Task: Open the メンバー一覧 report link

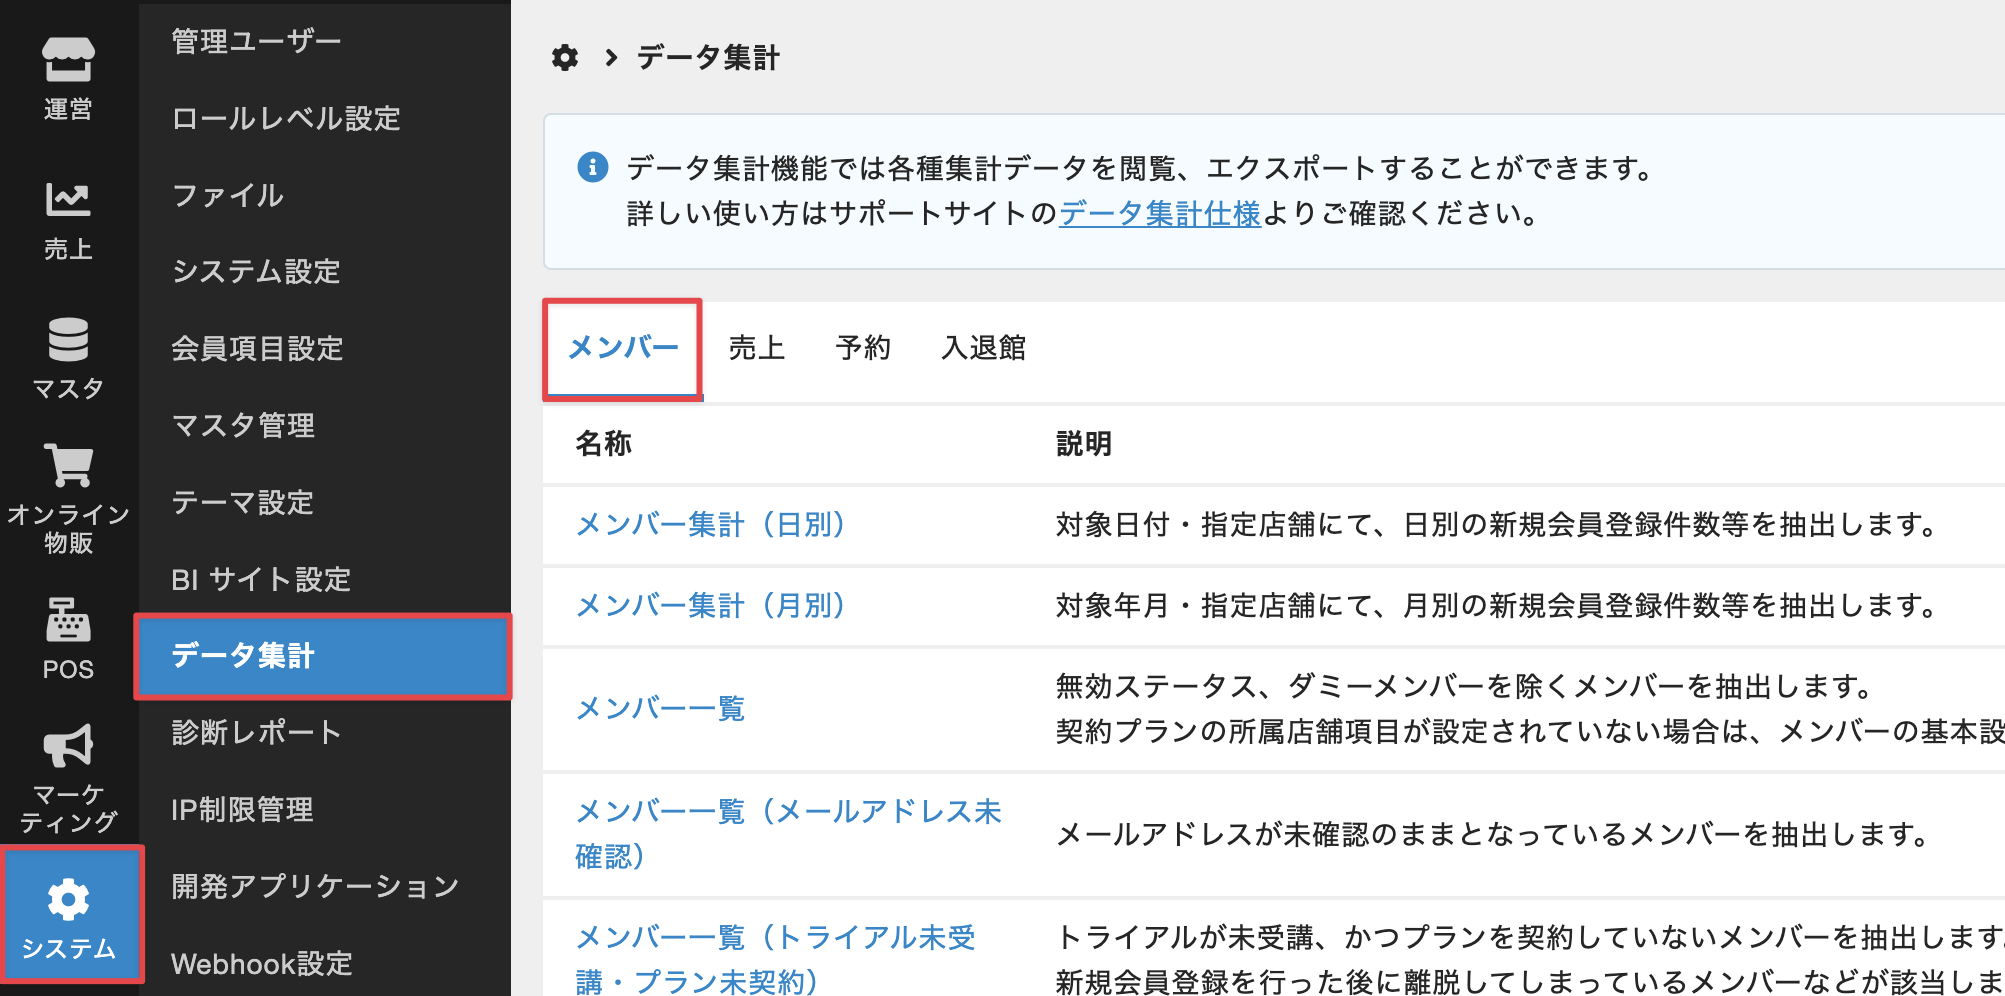Action: pyautogui.click(x=660, y=708)
